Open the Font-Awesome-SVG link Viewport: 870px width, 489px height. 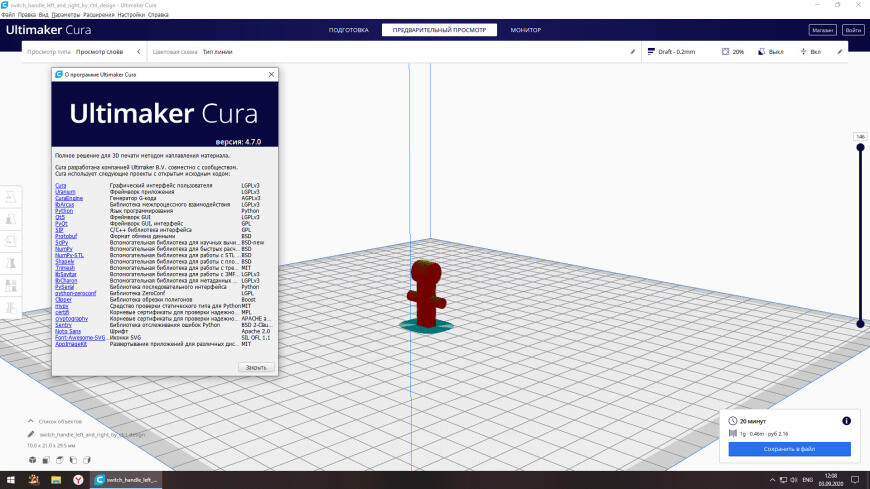(x=80, y=337)
